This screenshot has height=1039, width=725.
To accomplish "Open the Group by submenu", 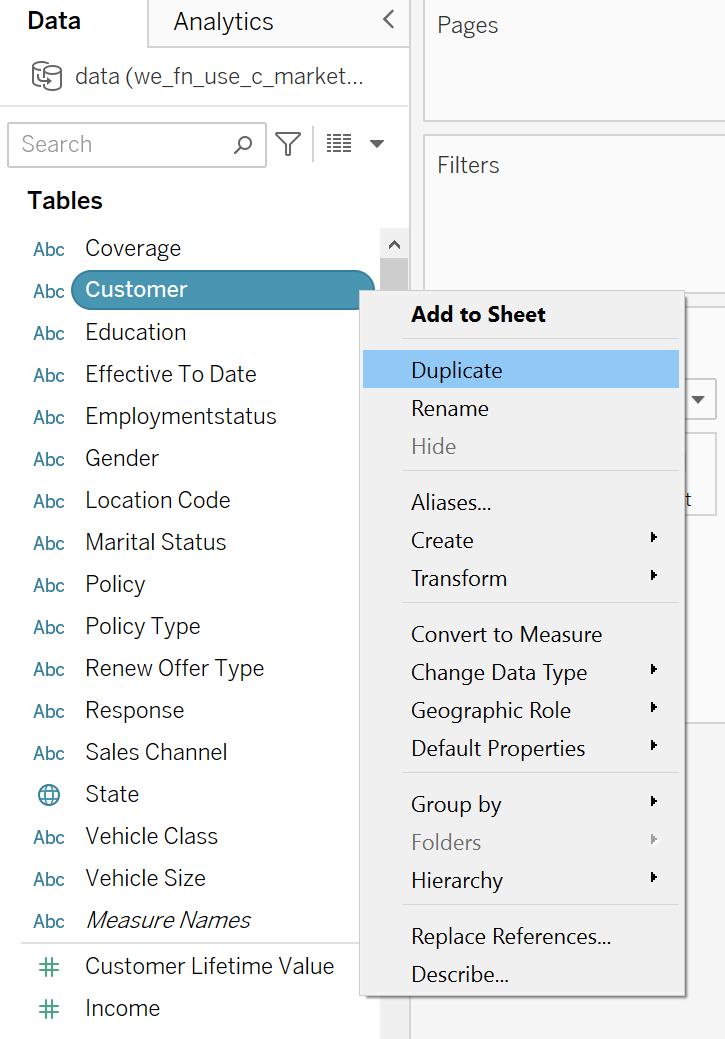I will pyautogui.click(x=455, y=804).
